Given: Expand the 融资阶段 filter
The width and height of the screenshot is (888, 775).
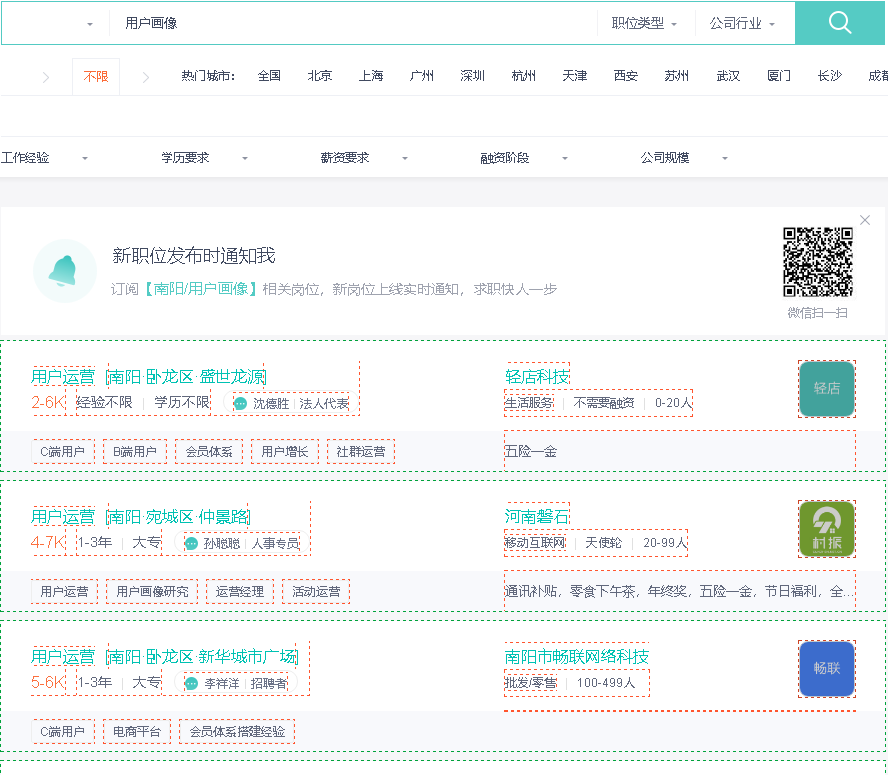Looking at the screenshot, I should pos(524,157).
